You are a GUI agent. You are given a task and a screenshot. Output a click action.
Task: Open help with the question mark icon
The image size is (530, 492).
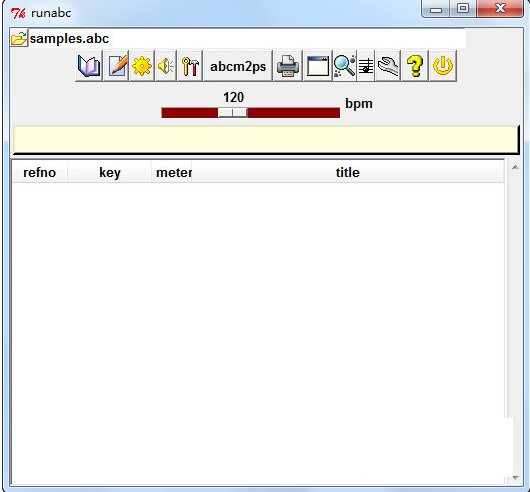pos(415,66)
